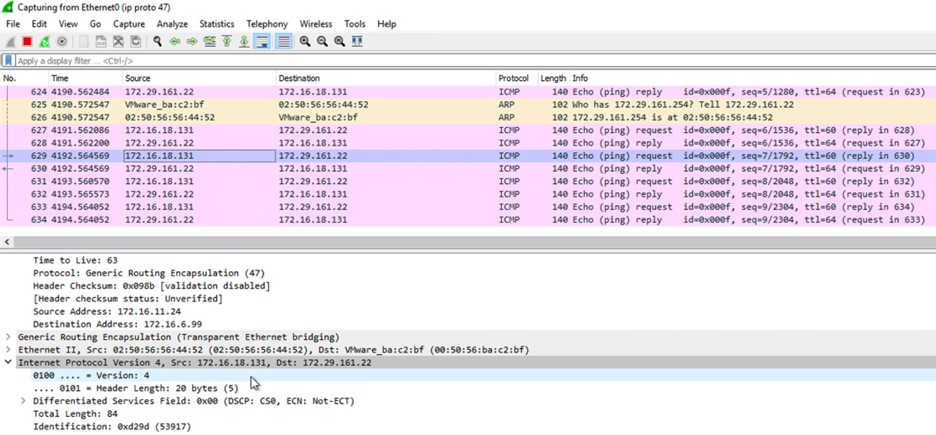
Task: Open the Statistics menu
Action: 216,24
